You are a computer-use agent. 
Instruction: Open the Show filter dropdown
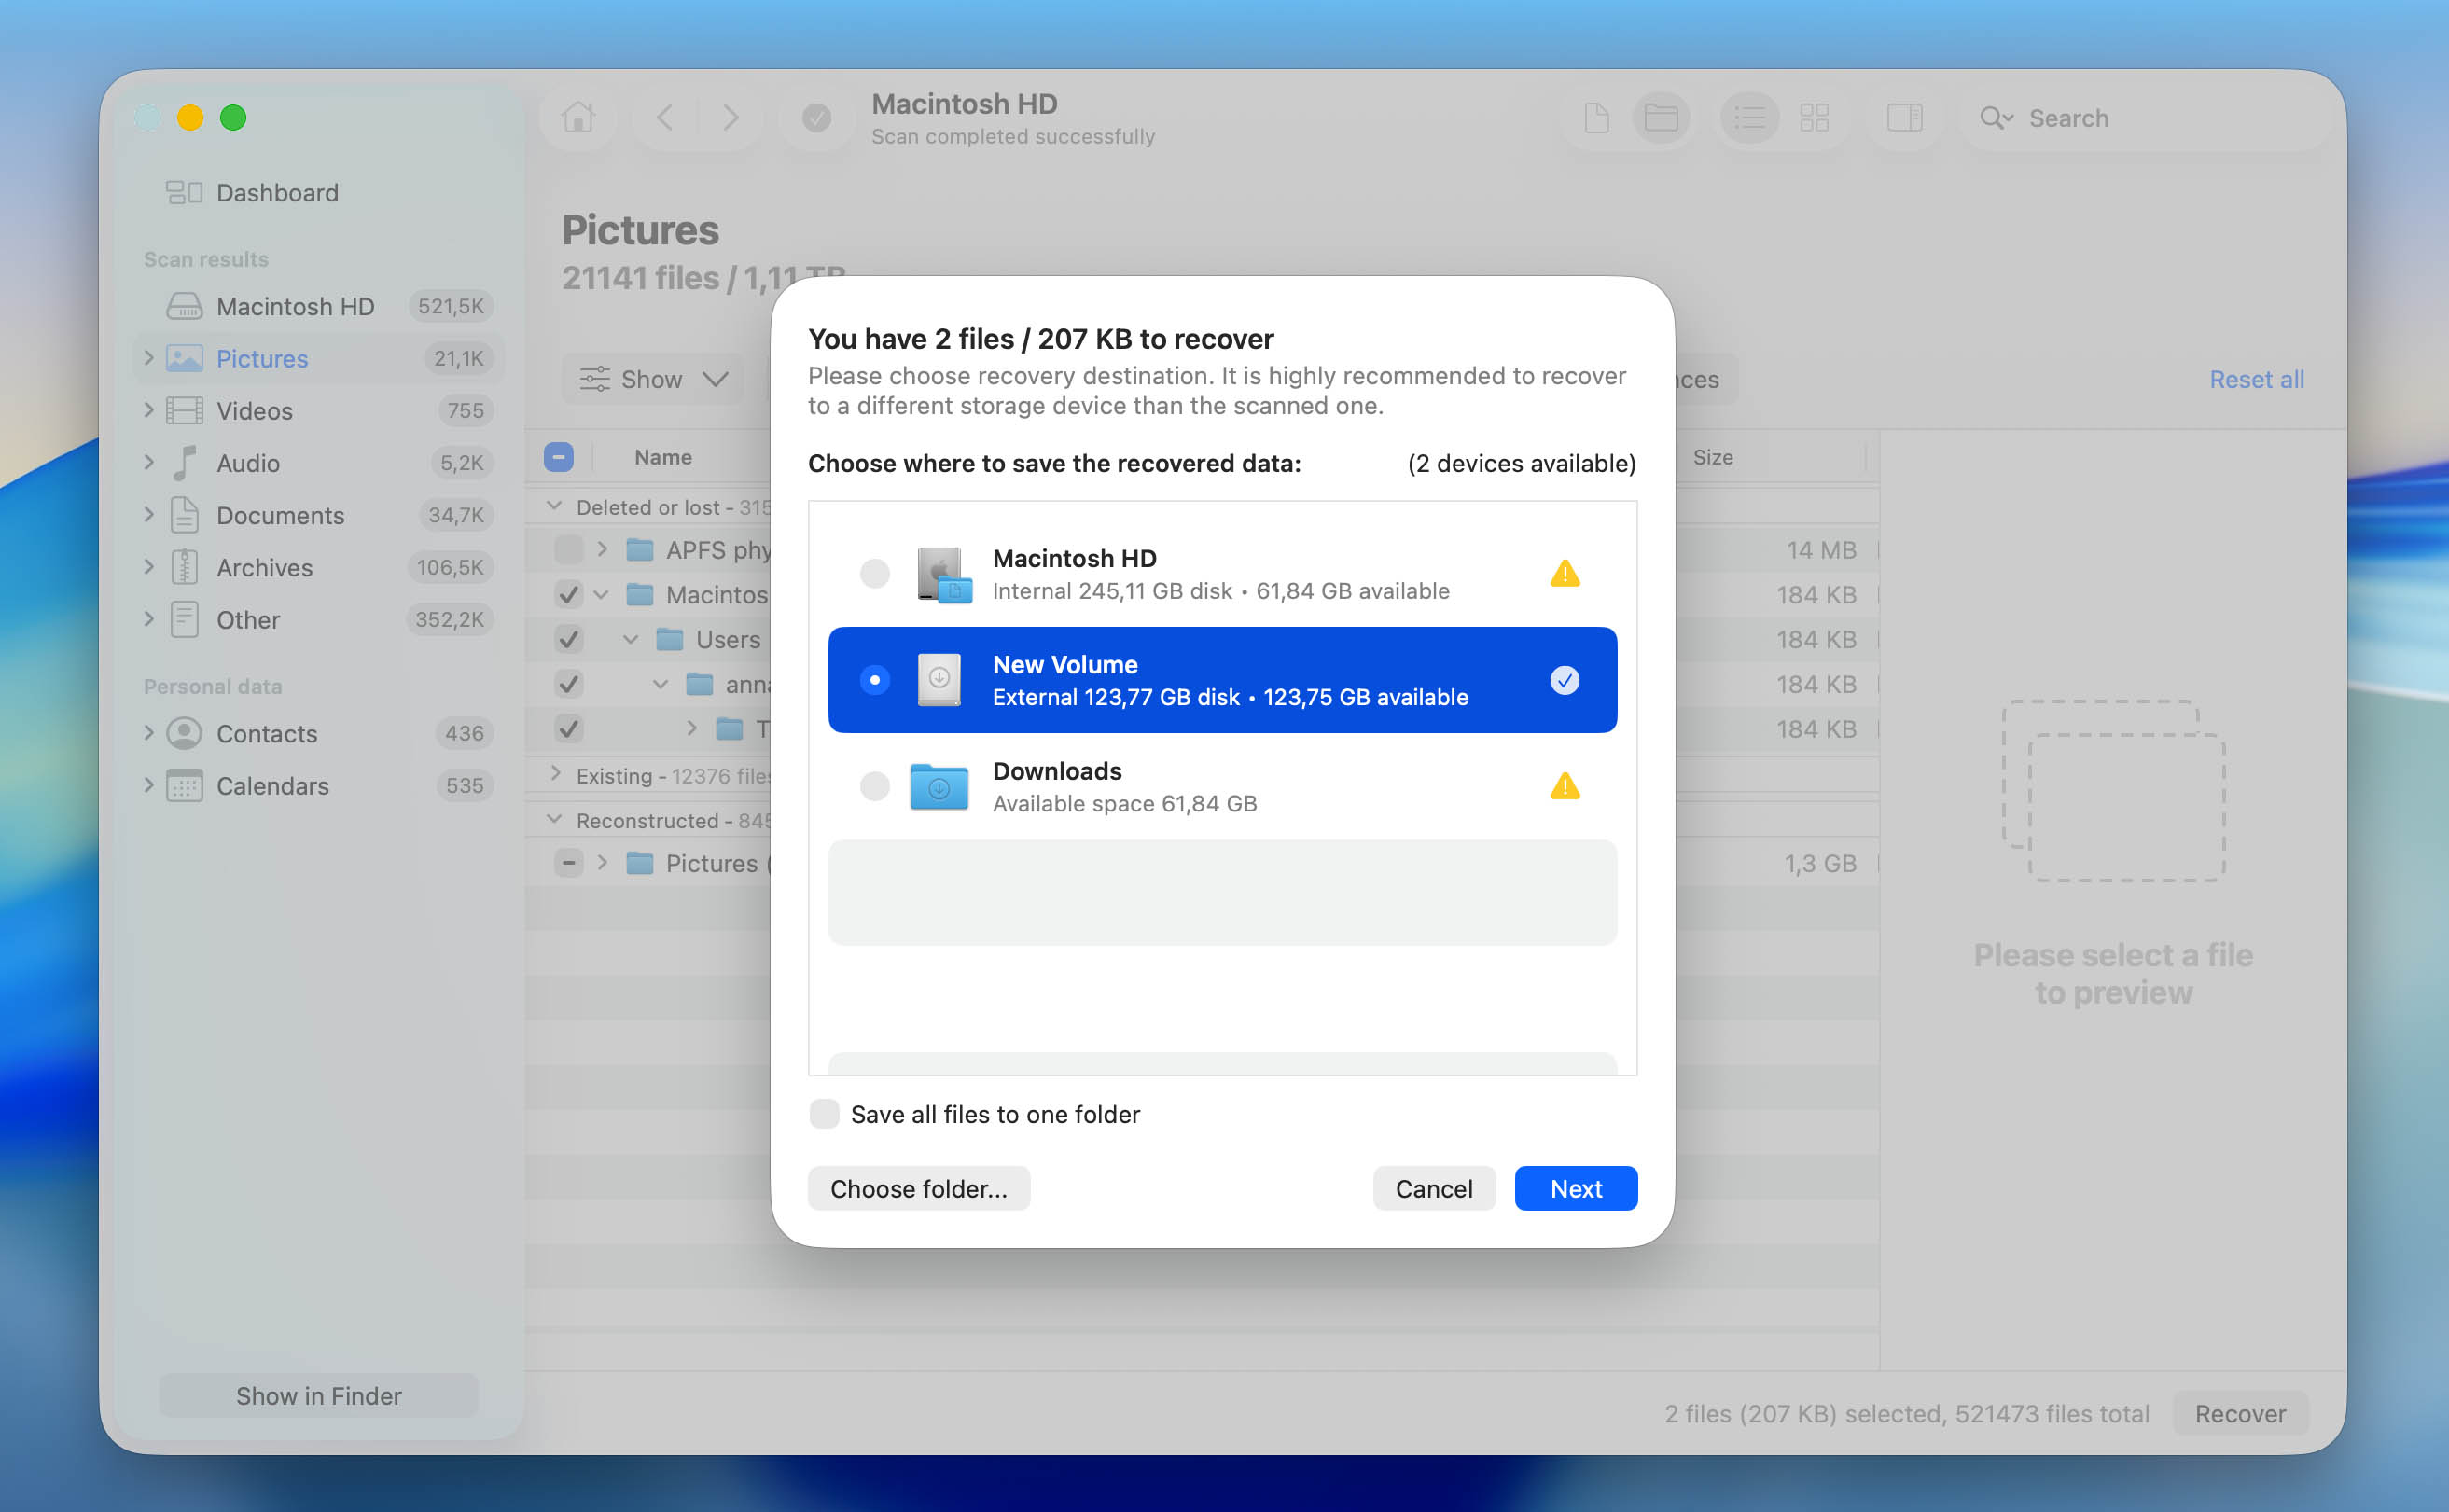[x=654, y=379]
